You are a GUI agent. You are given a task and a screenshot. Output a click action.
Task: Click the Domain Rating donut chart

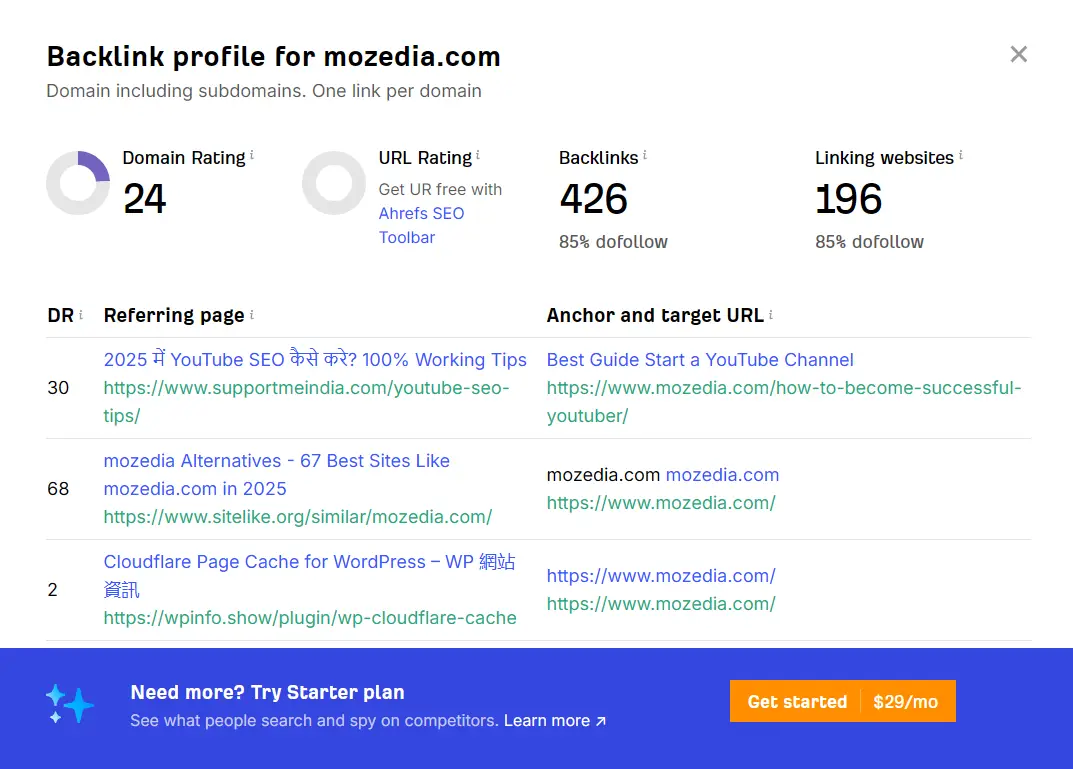(x=78, y=183)
